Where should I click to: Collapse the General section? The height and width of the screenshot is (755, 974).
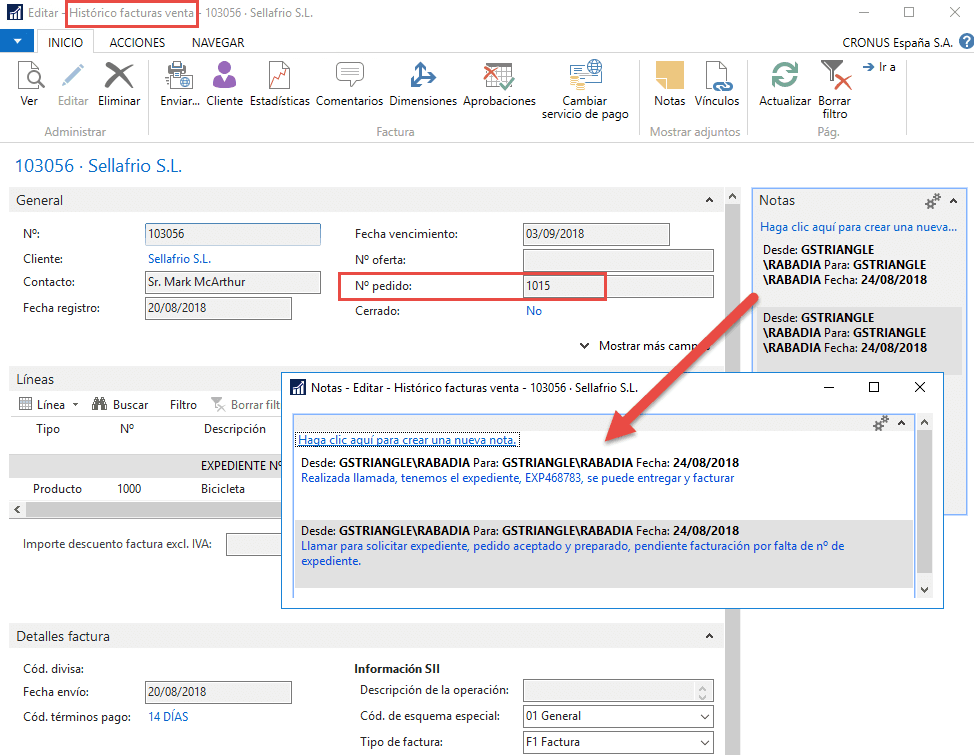[x=708, y=200]
